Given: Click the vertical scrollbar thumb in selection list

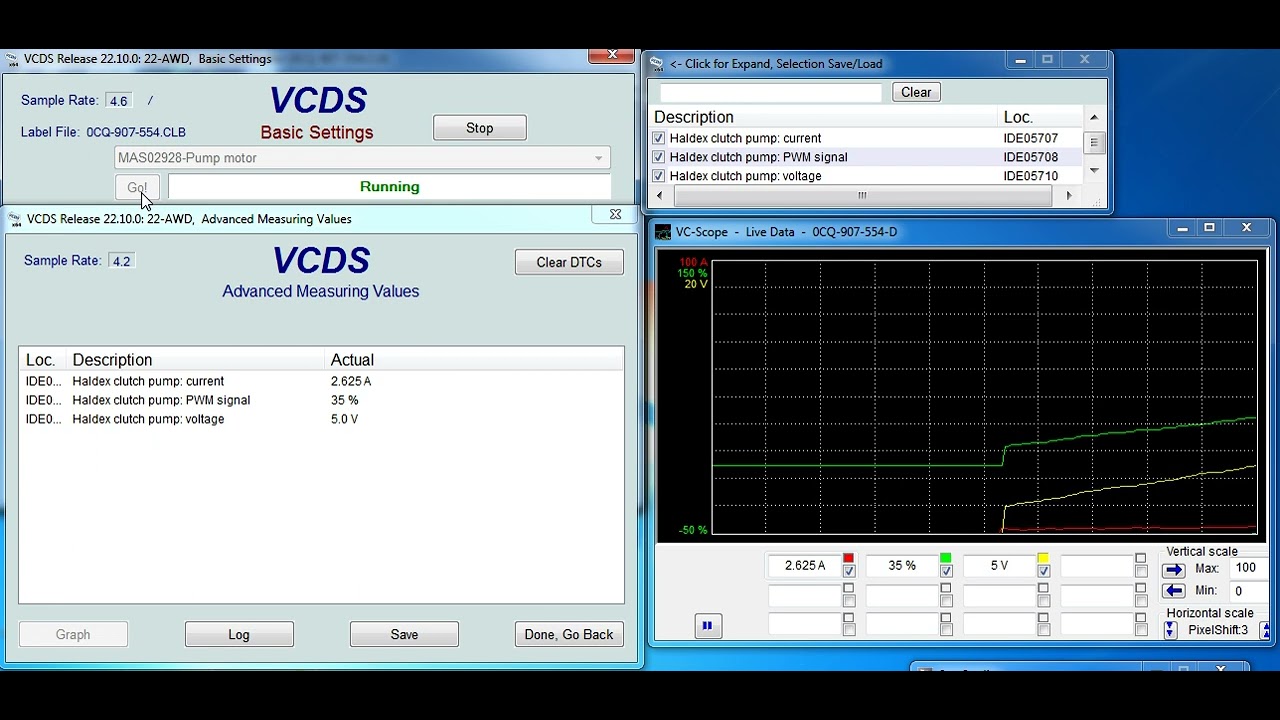Looking at the screenshot, I should pos(1094,143).
